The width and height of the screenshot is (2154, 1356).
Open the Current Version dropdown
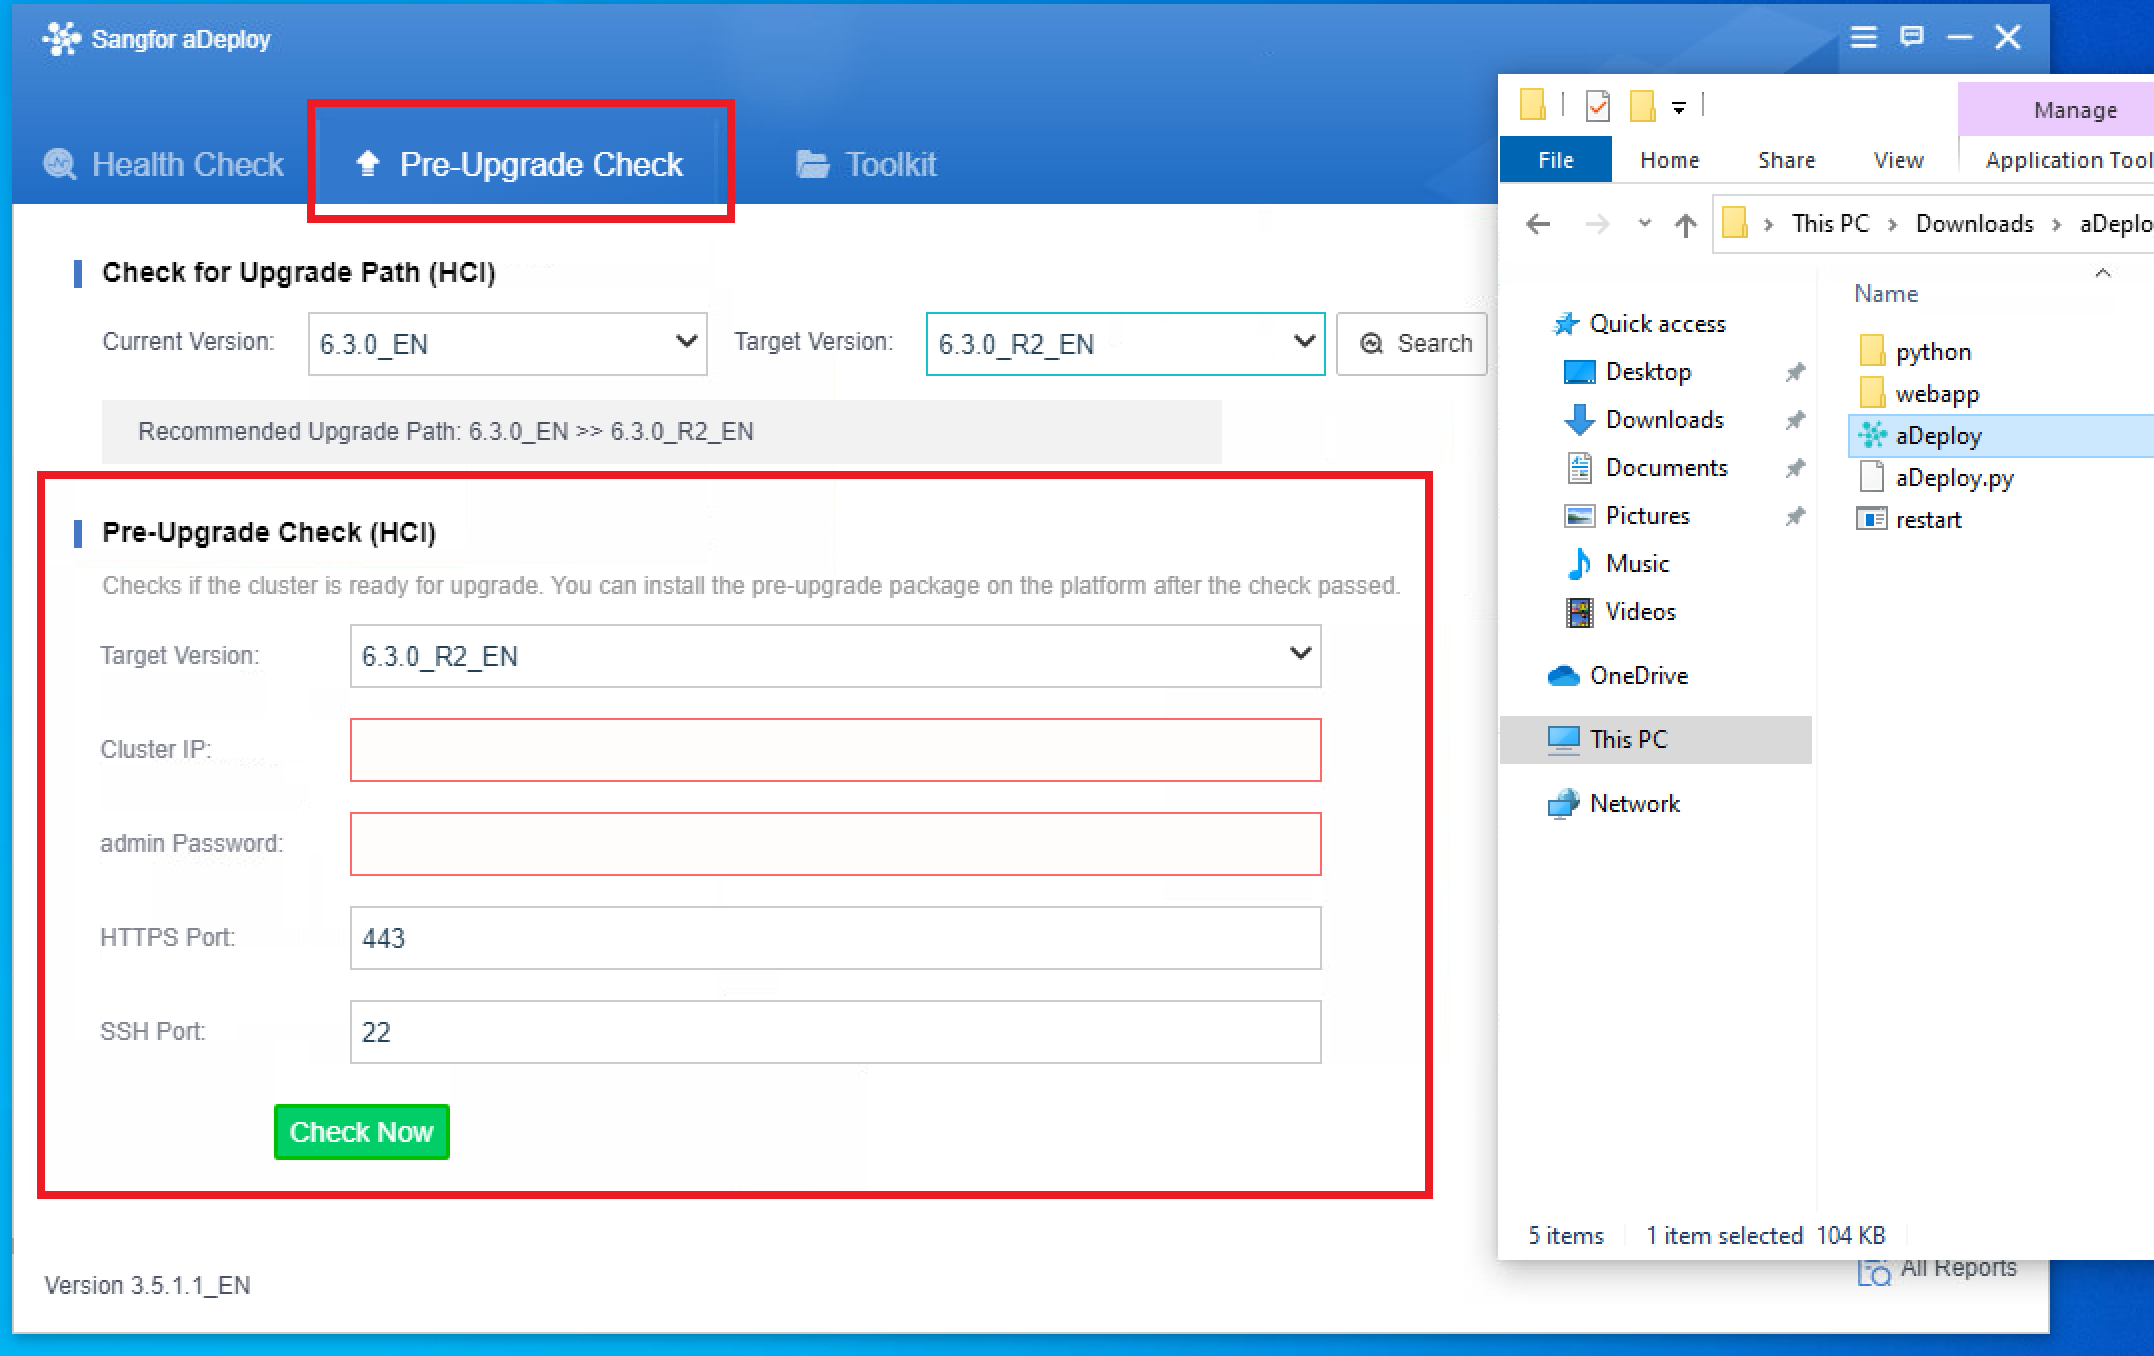point(508,344)
